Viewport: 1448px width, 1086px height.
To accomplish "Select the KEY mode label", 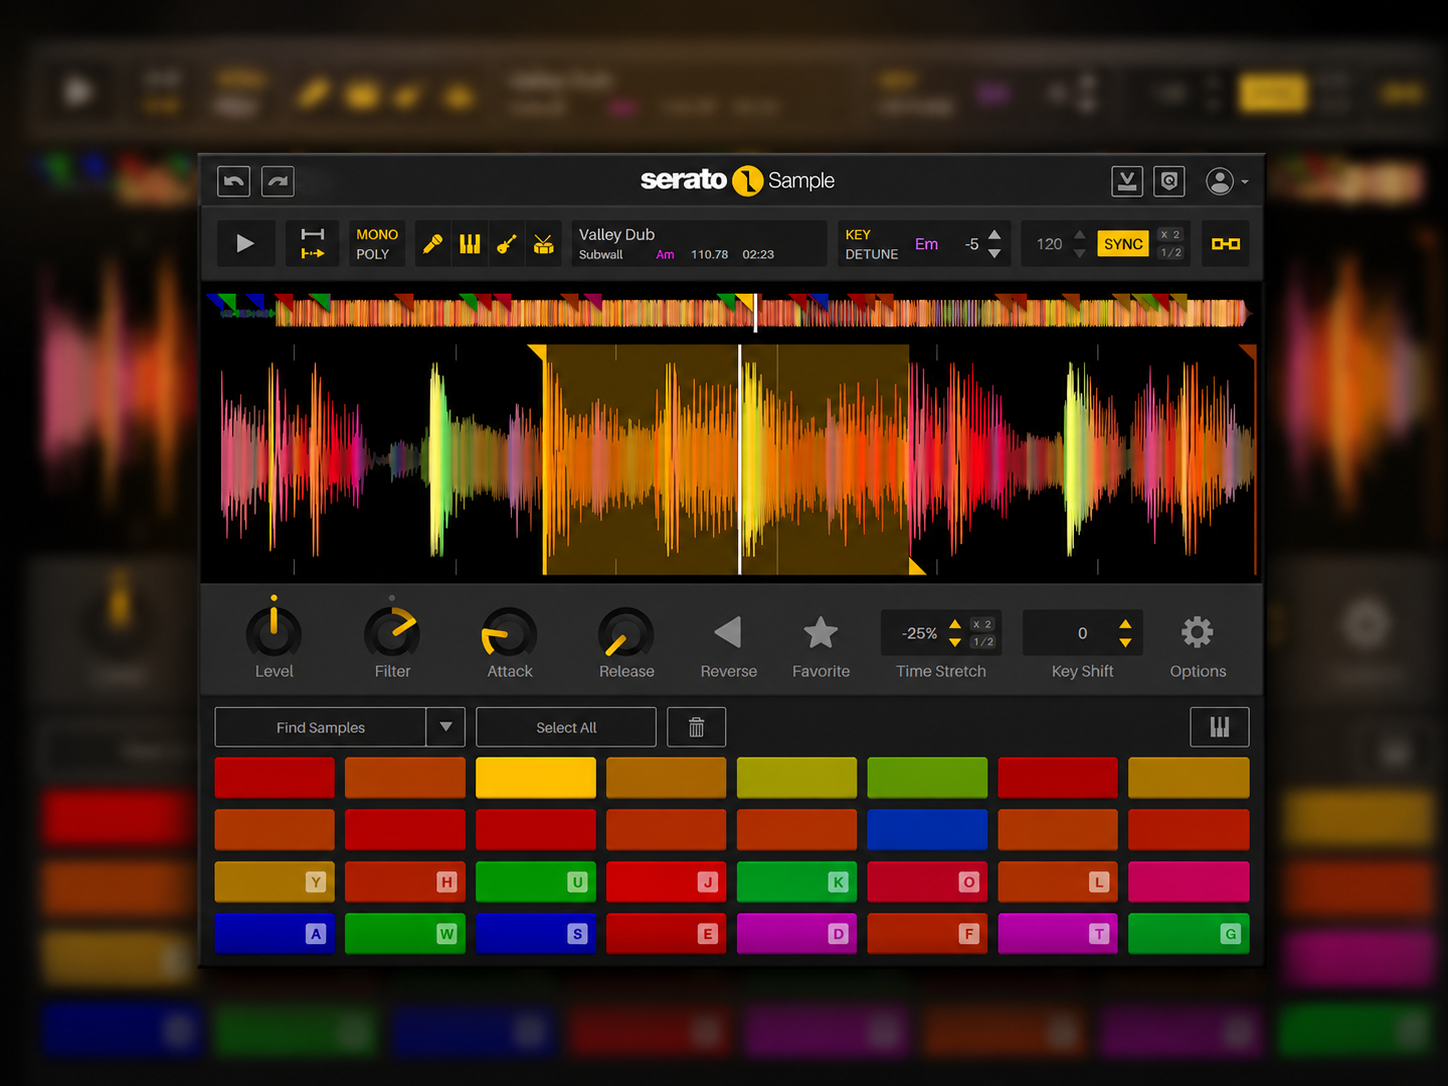I will (858, 235).
